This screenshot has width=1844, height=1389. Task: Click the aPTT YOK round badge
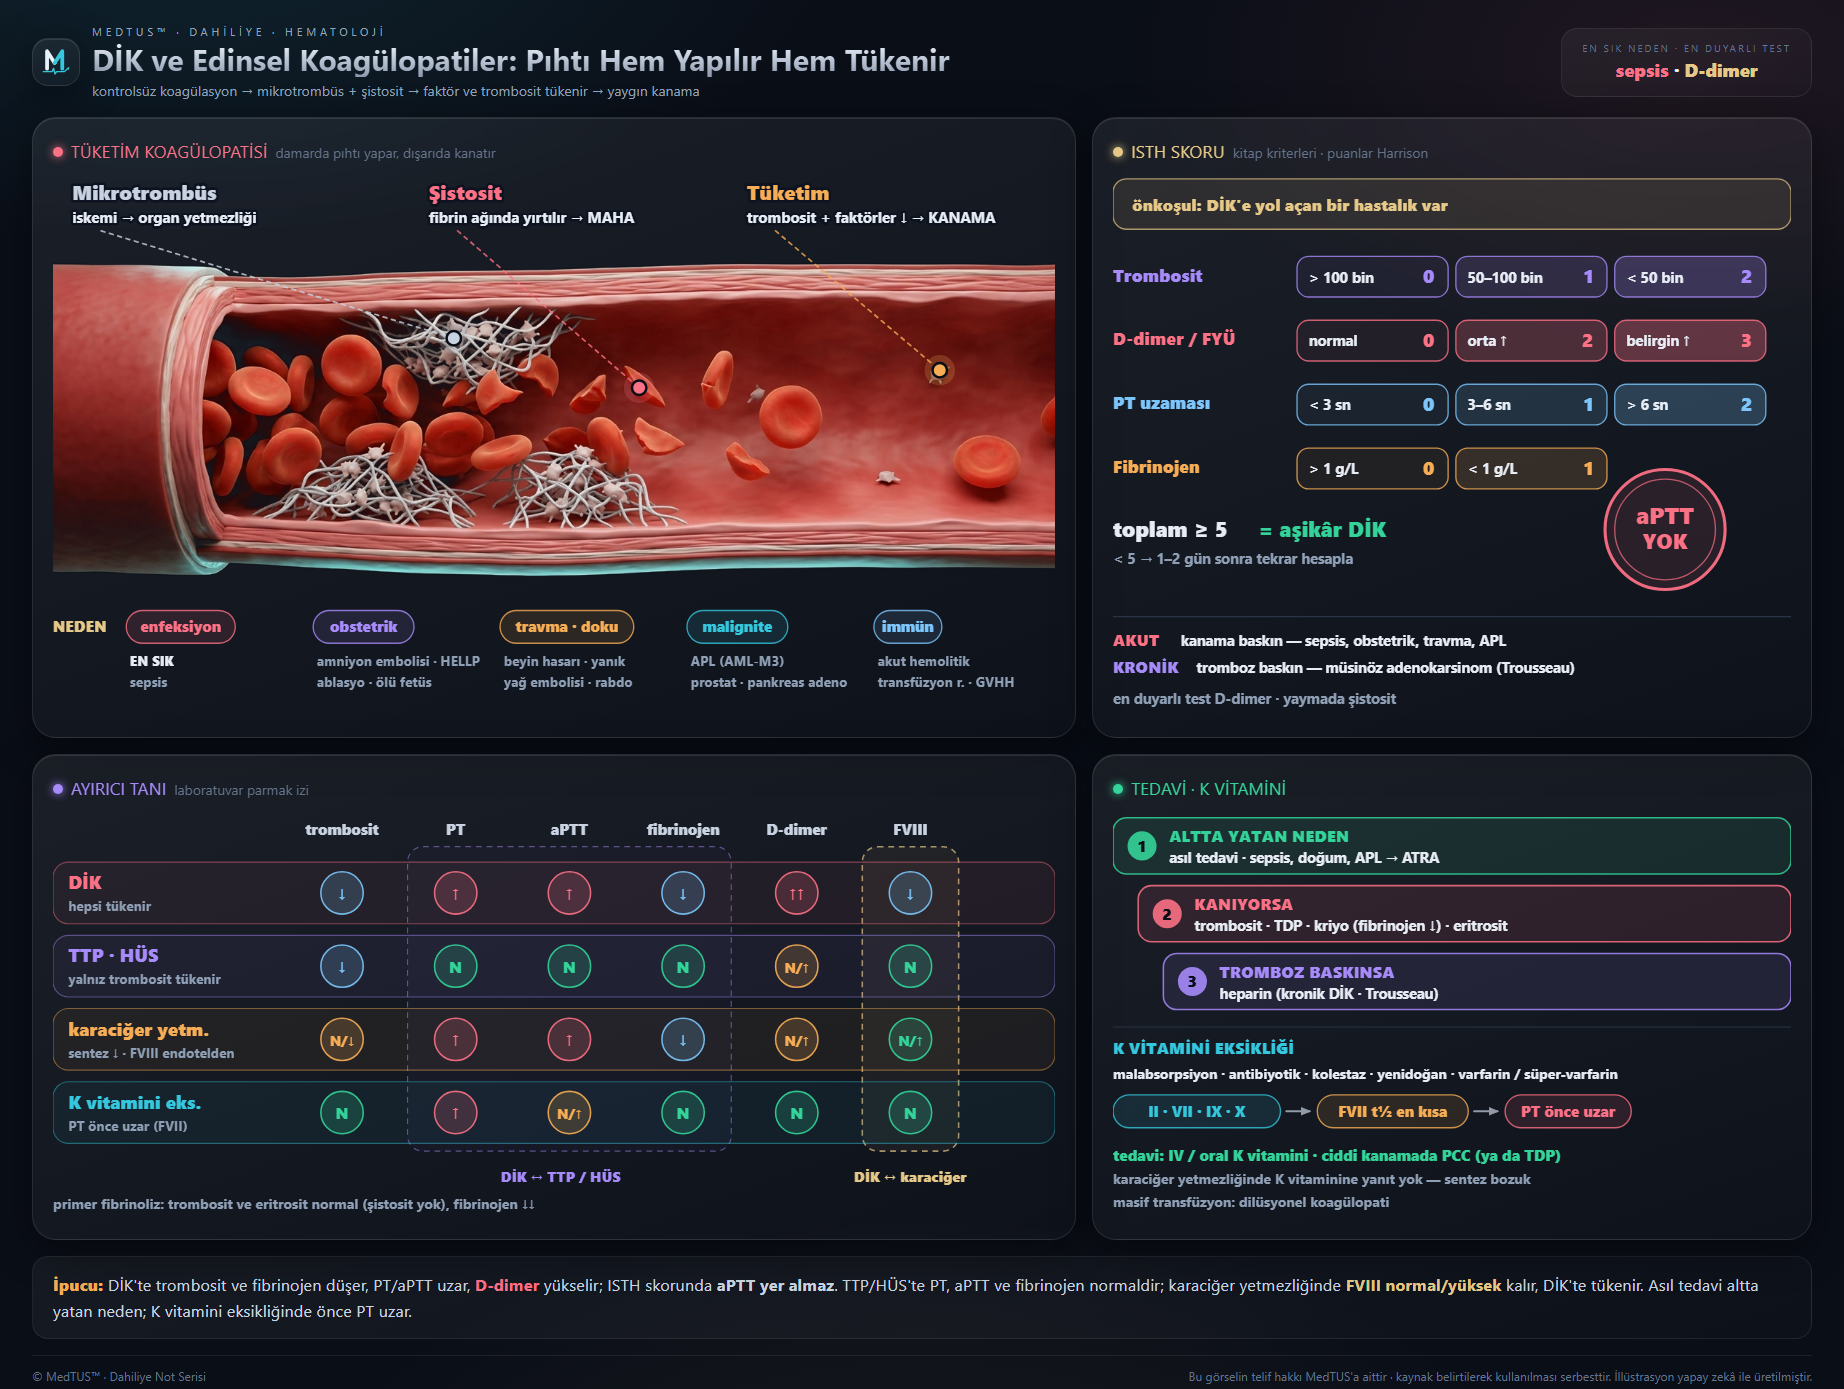point(1664,529)
